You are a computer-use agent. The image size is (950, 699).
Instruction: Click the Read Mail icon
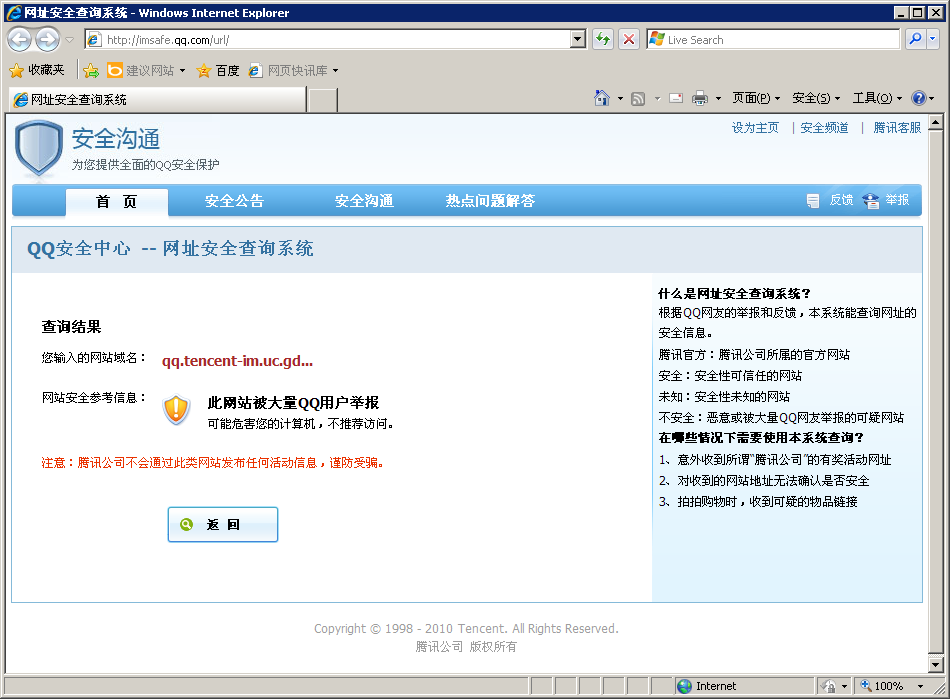(x=676, y=98)
